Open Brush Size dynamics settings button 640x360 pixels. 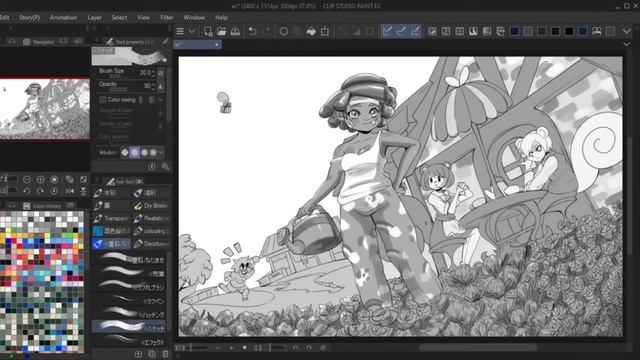(x=161, y=73)
